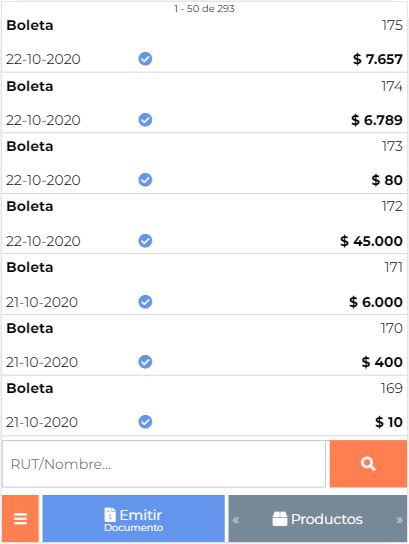Go to the previous section with left double chevron
The image size is (409, 544).
[236, 520]
